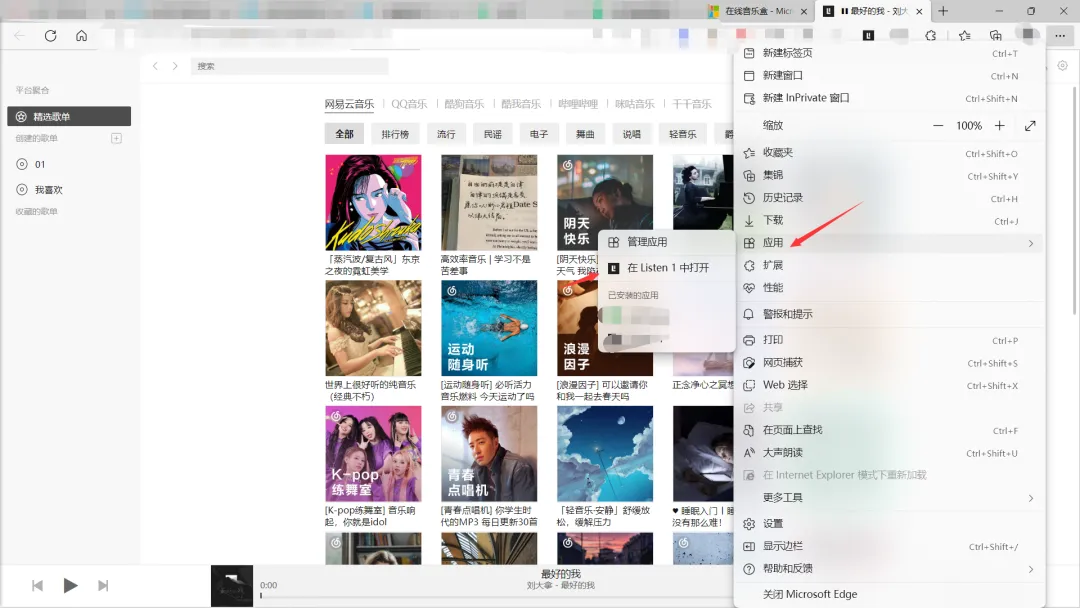The height and width of the screenshot is (608, 1080).
Task: Filter playlists by 流行
Action: (446, 134)
